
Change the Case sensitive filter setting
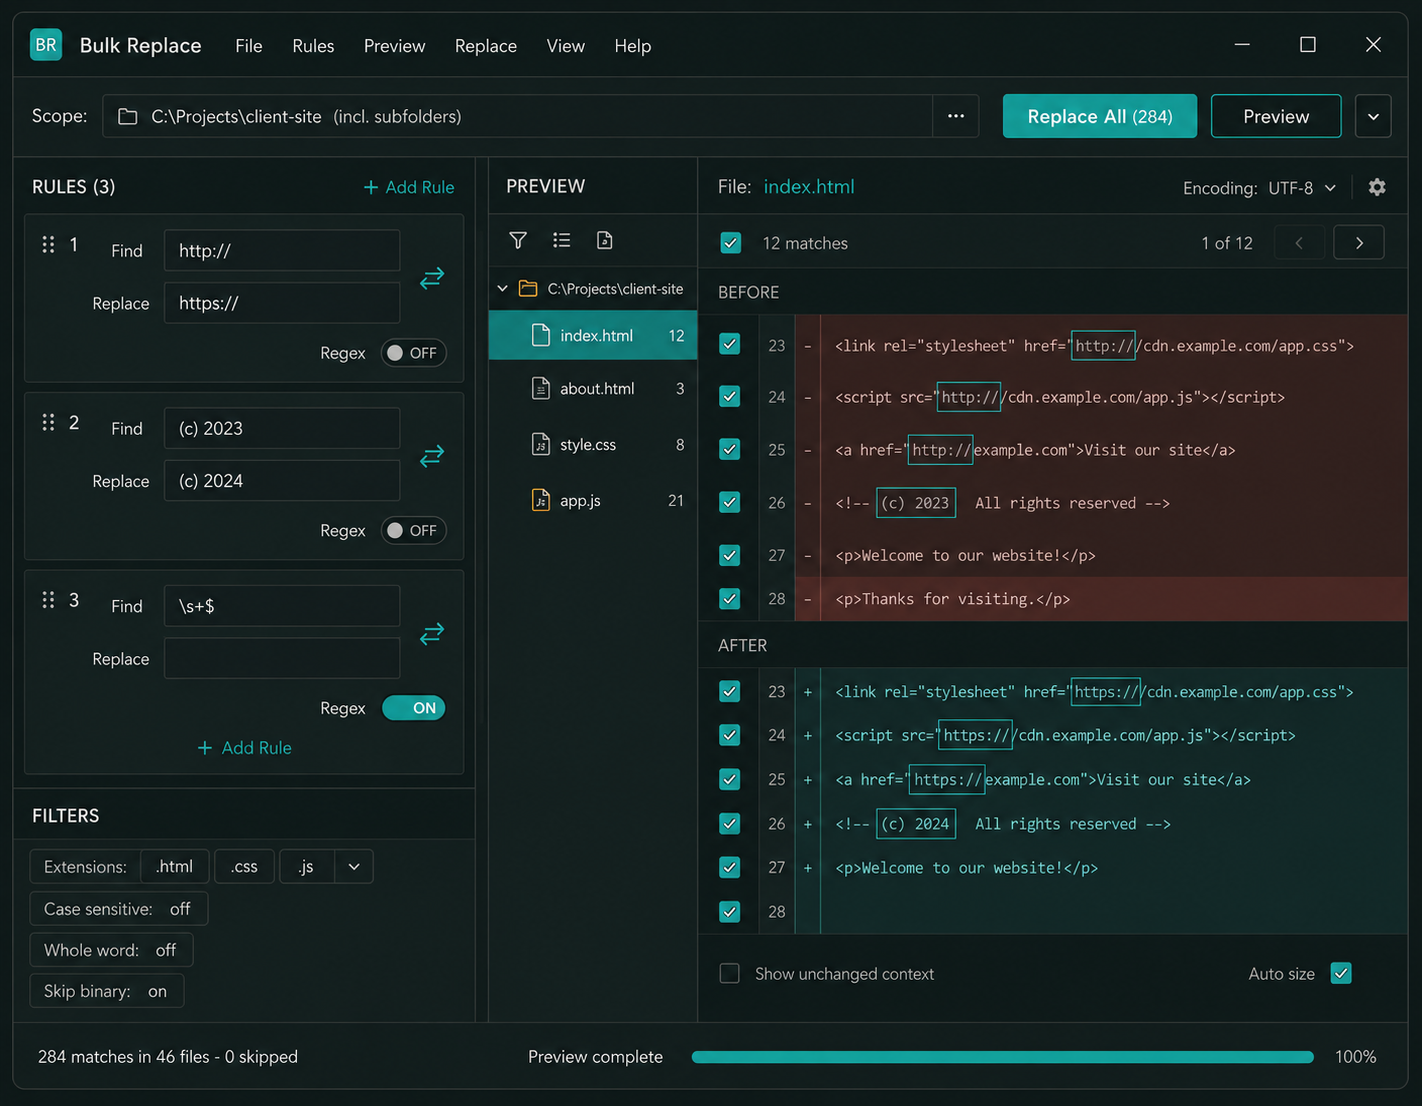click(119, 909)
